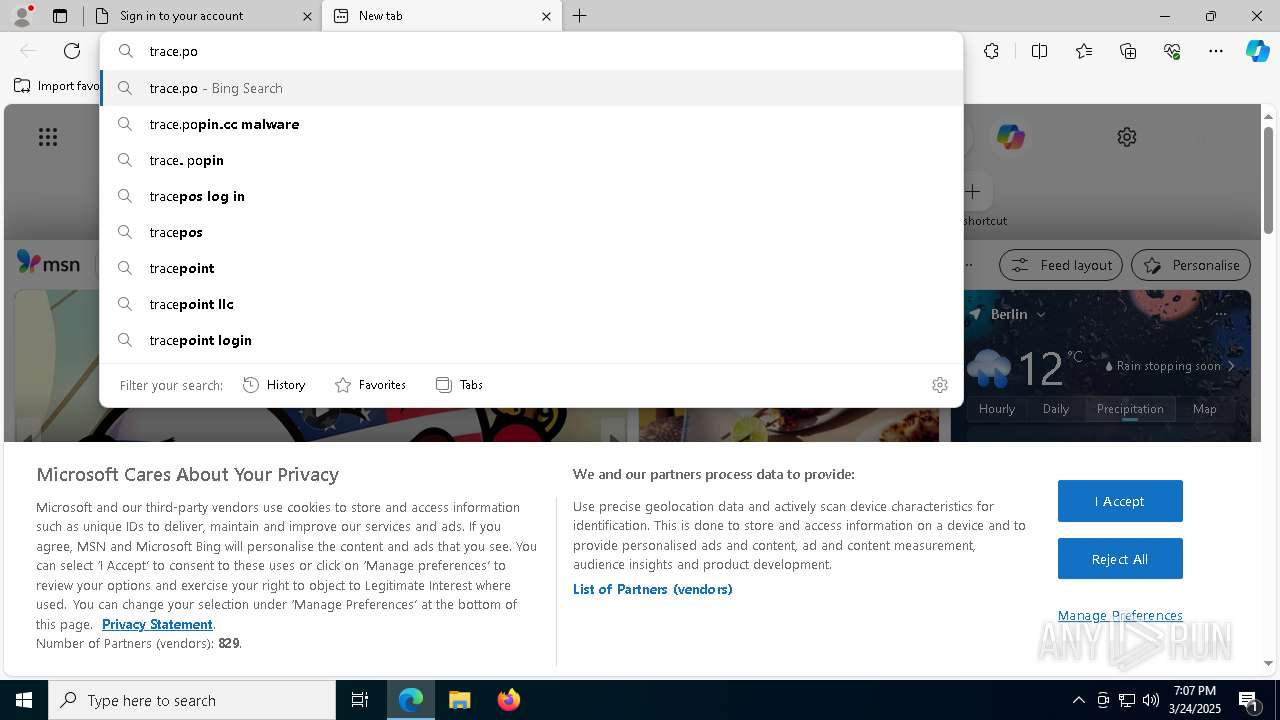Open Manage Preferences link
Image resolution: width=1280 pixels, height=720 pixels.
[x=1120, y=615]
